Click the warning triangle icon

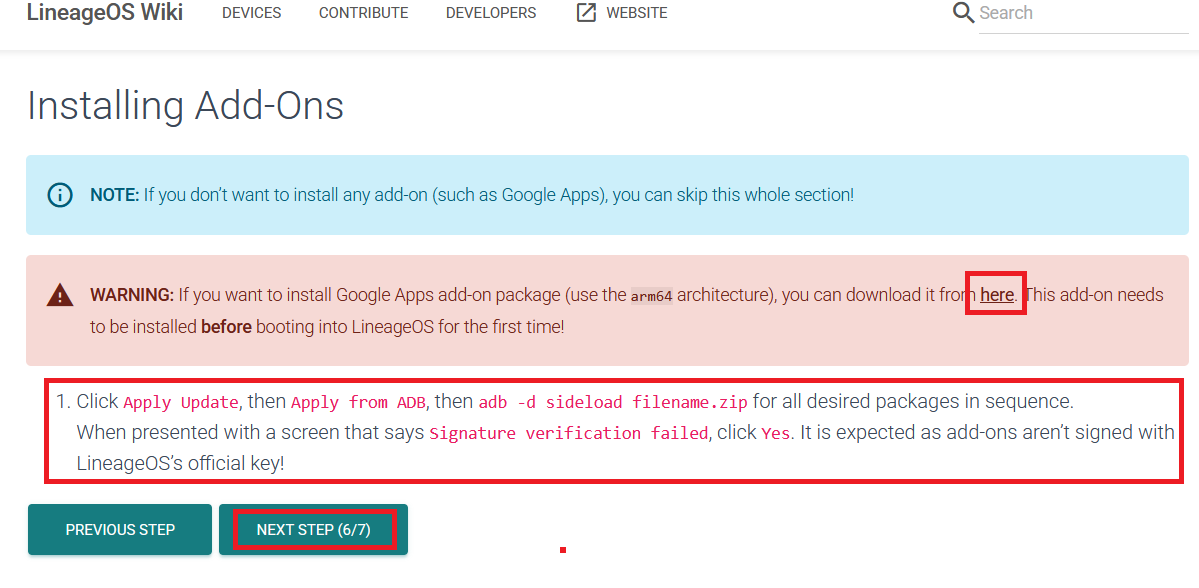(60, 294)
